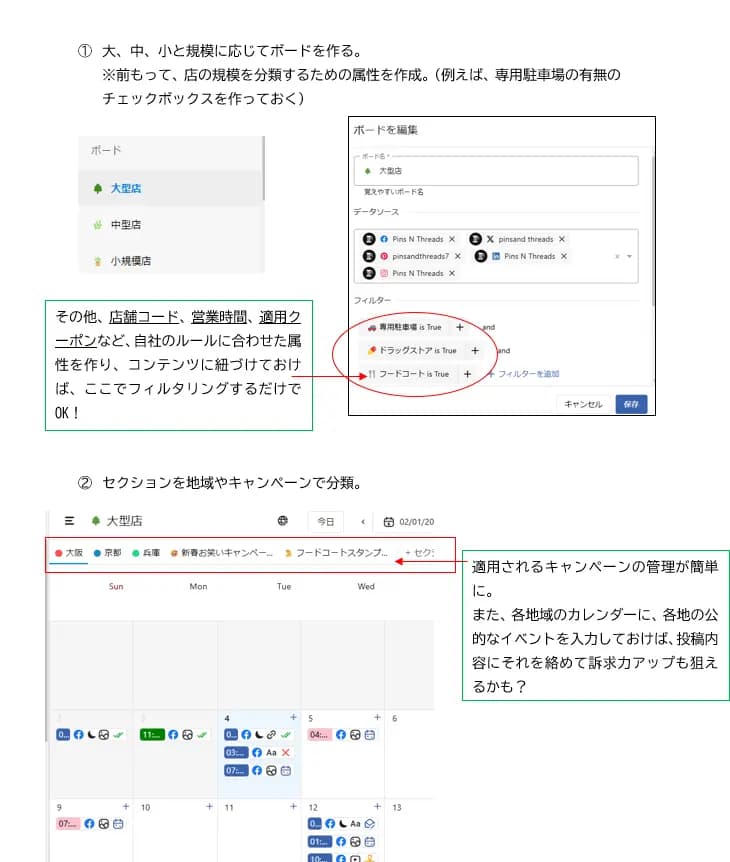Viewport: 730px width, 862px height.
Task: Open the 新春お笑いキャンペーン section tab
Action: 222,552
